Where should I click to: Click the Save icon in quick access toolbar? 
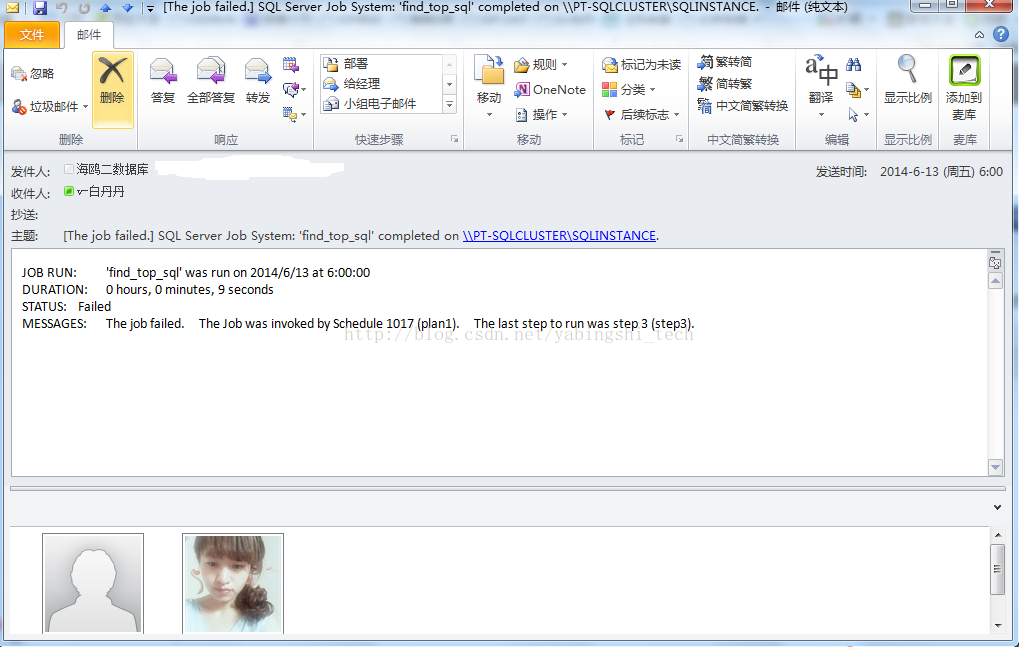pyautogui.click(x=40, y=8)
